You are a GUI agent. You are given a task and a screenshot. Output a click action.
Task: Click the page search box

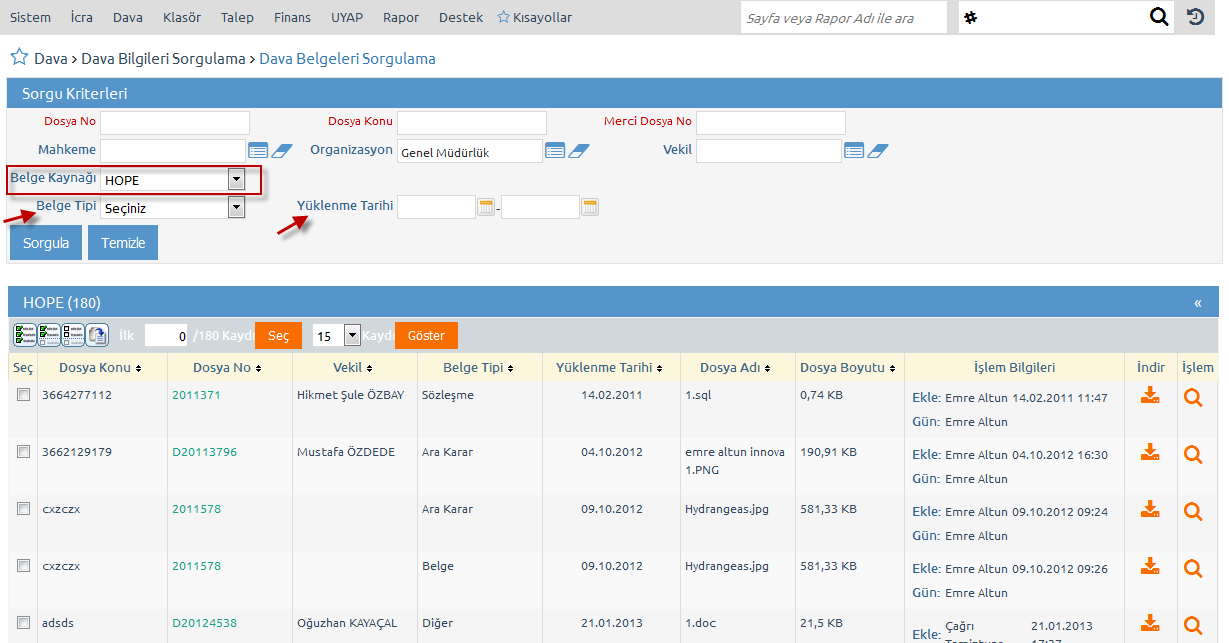click(844, 18)
